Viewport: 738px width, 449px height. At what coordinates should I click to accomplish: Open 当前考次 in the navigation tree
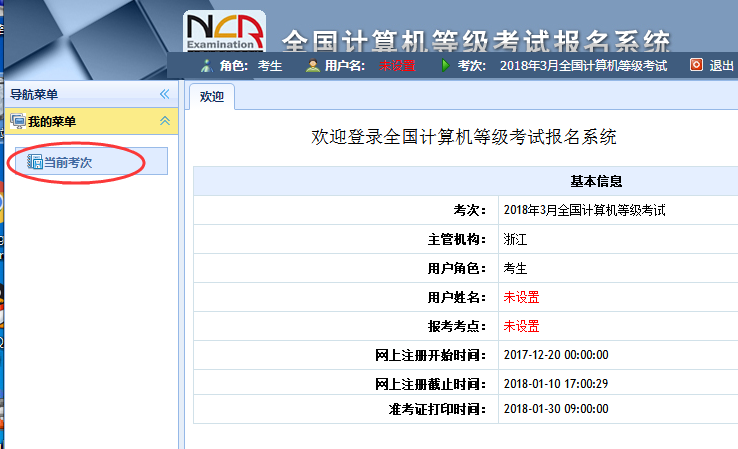pyautogui.click(x=67, y=162)
